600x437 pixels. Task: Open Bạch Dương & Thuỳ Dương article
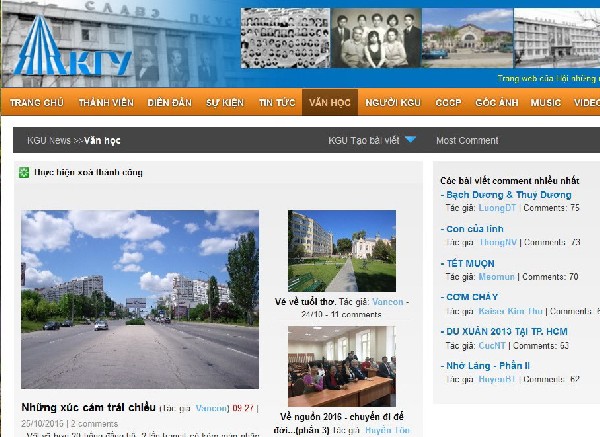coord(509,195)
